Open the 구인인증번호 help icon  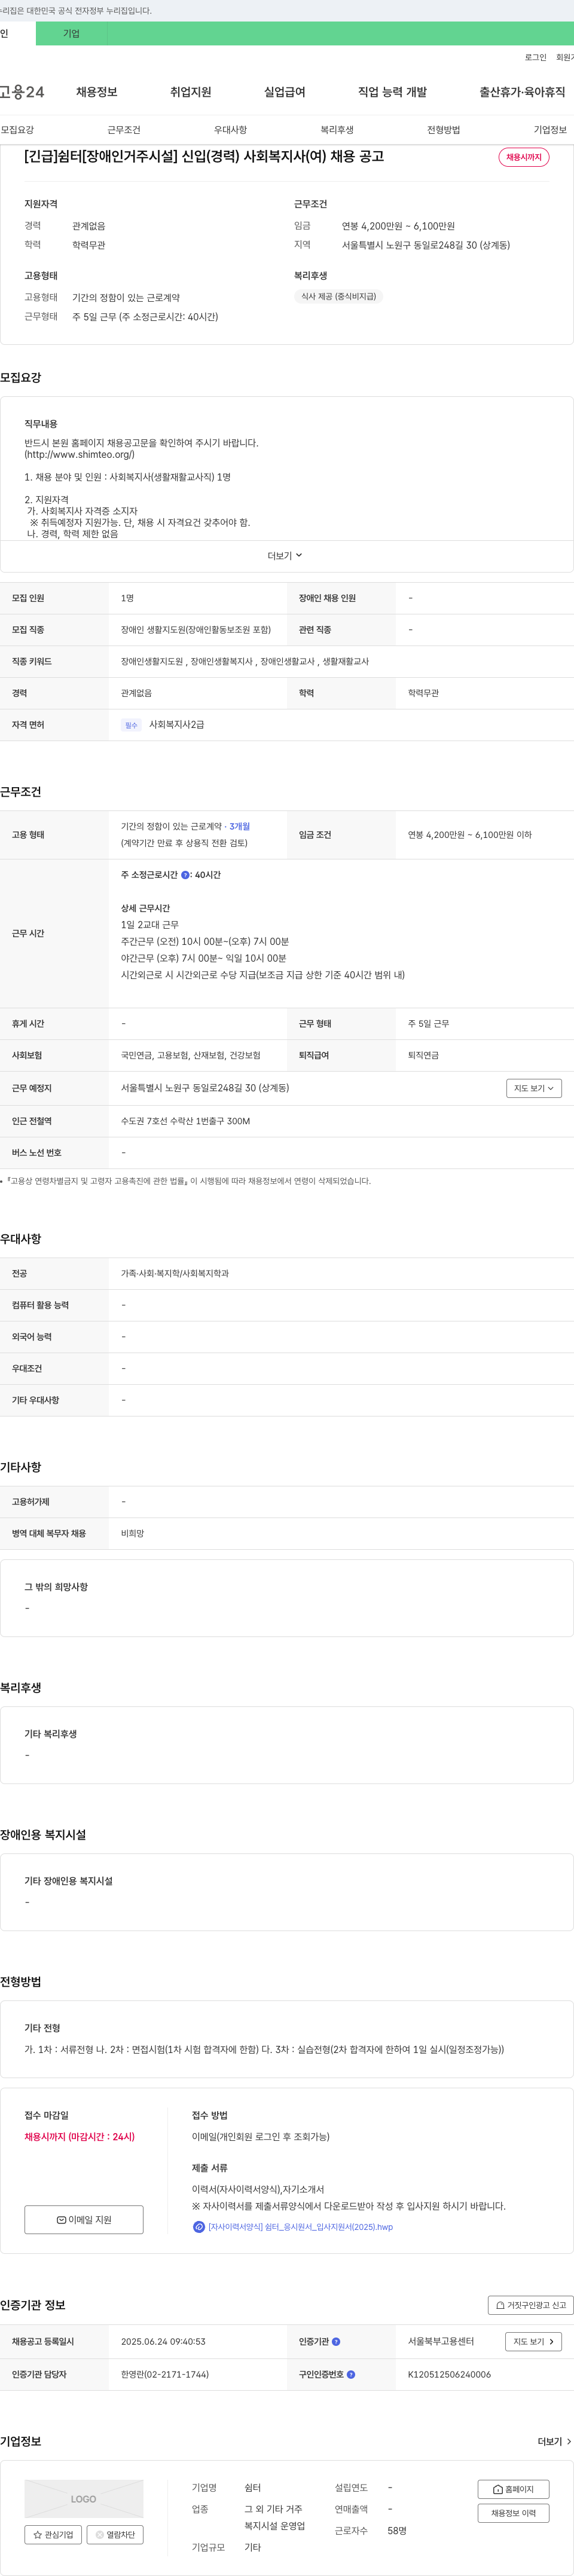pos(350,2374)
